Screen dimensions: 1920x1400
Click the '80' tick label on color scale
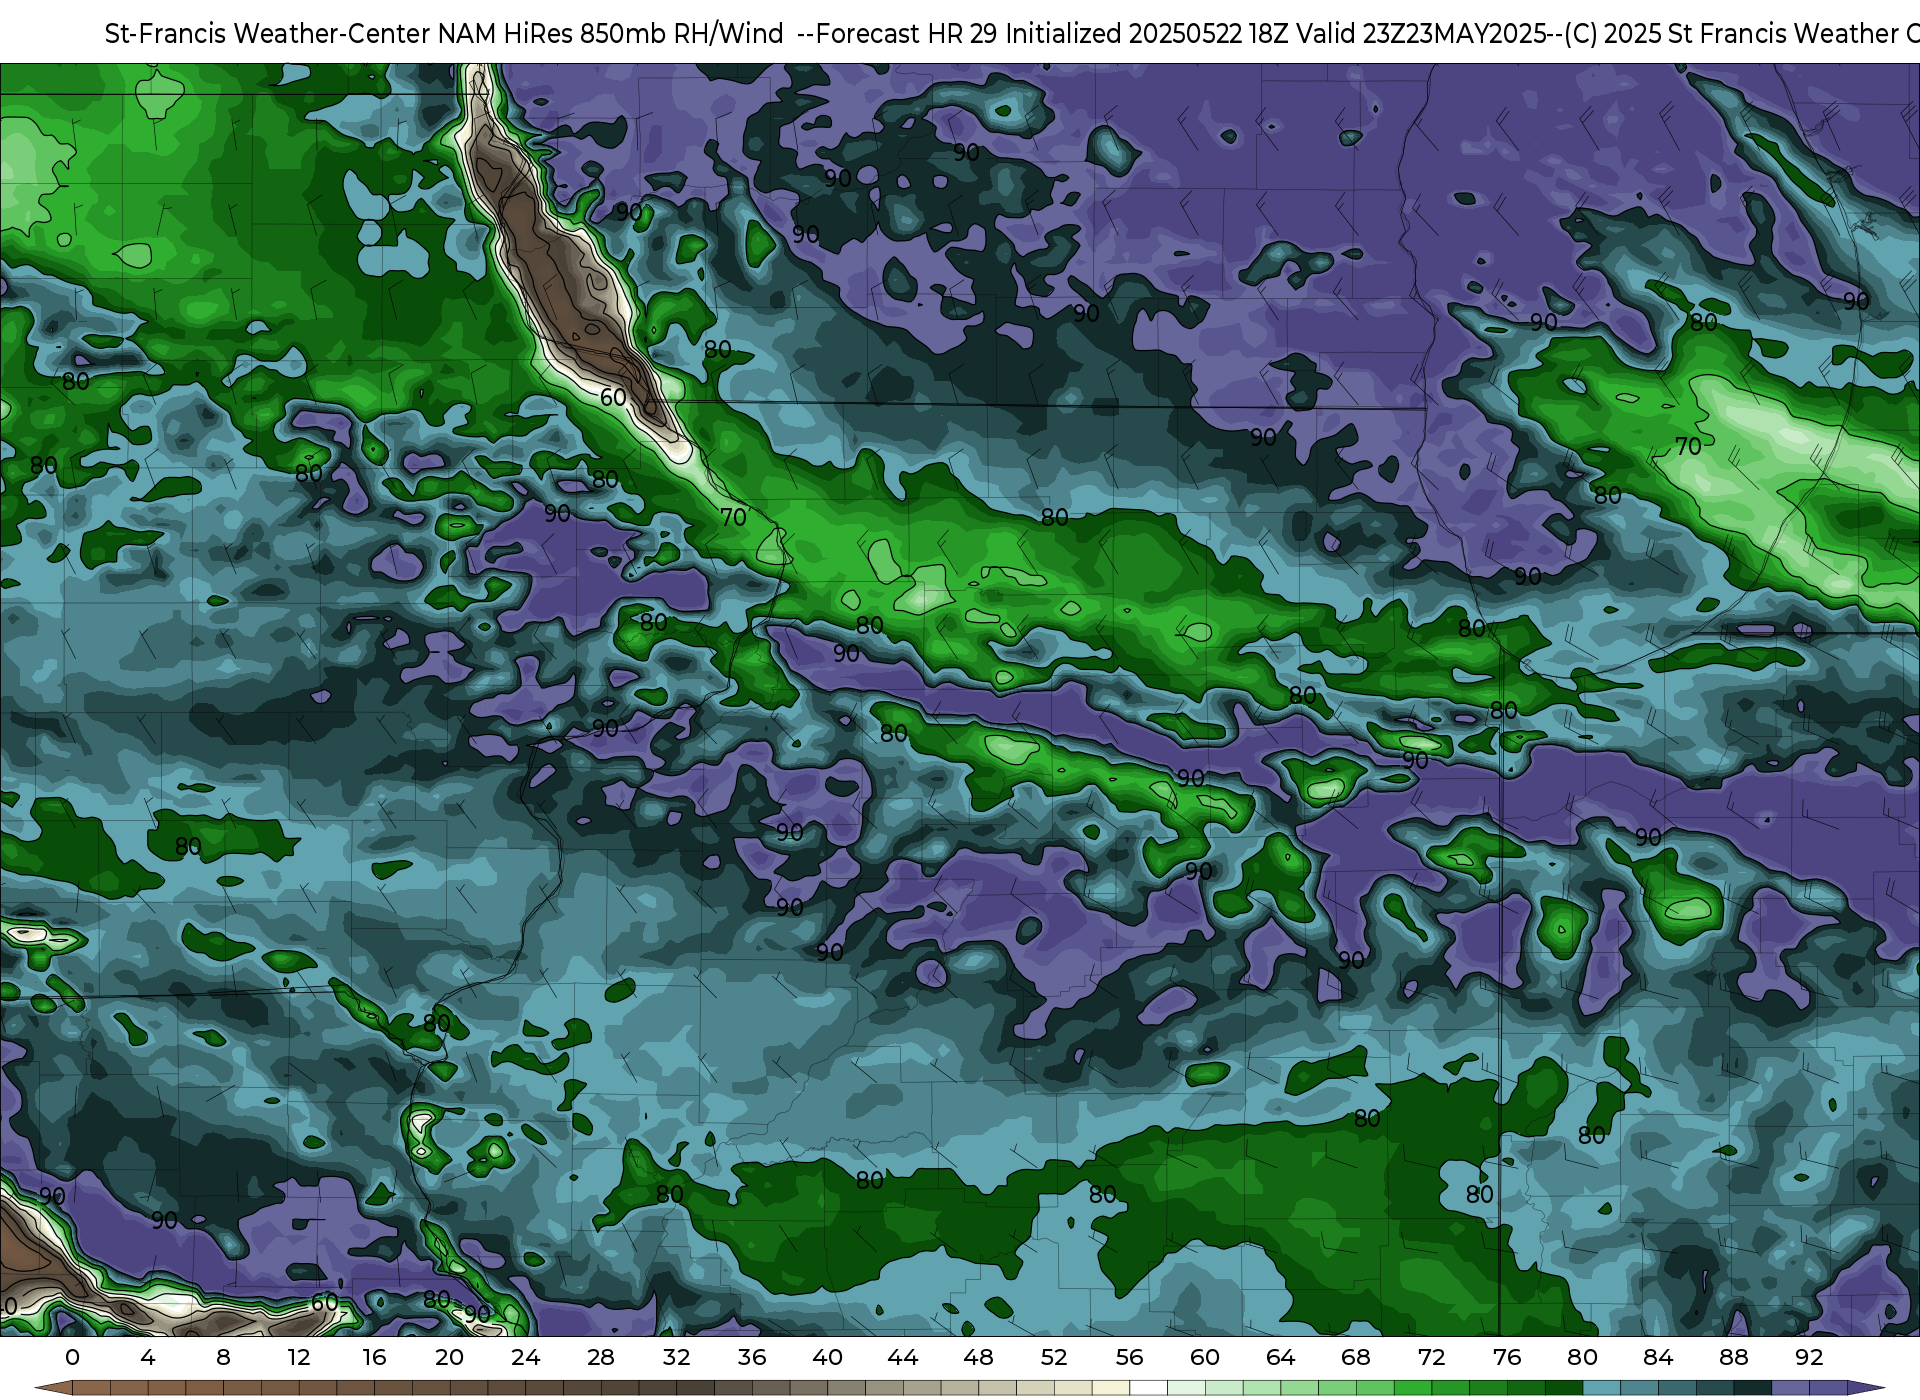pyautogui.click(x=1582, y=1357)
